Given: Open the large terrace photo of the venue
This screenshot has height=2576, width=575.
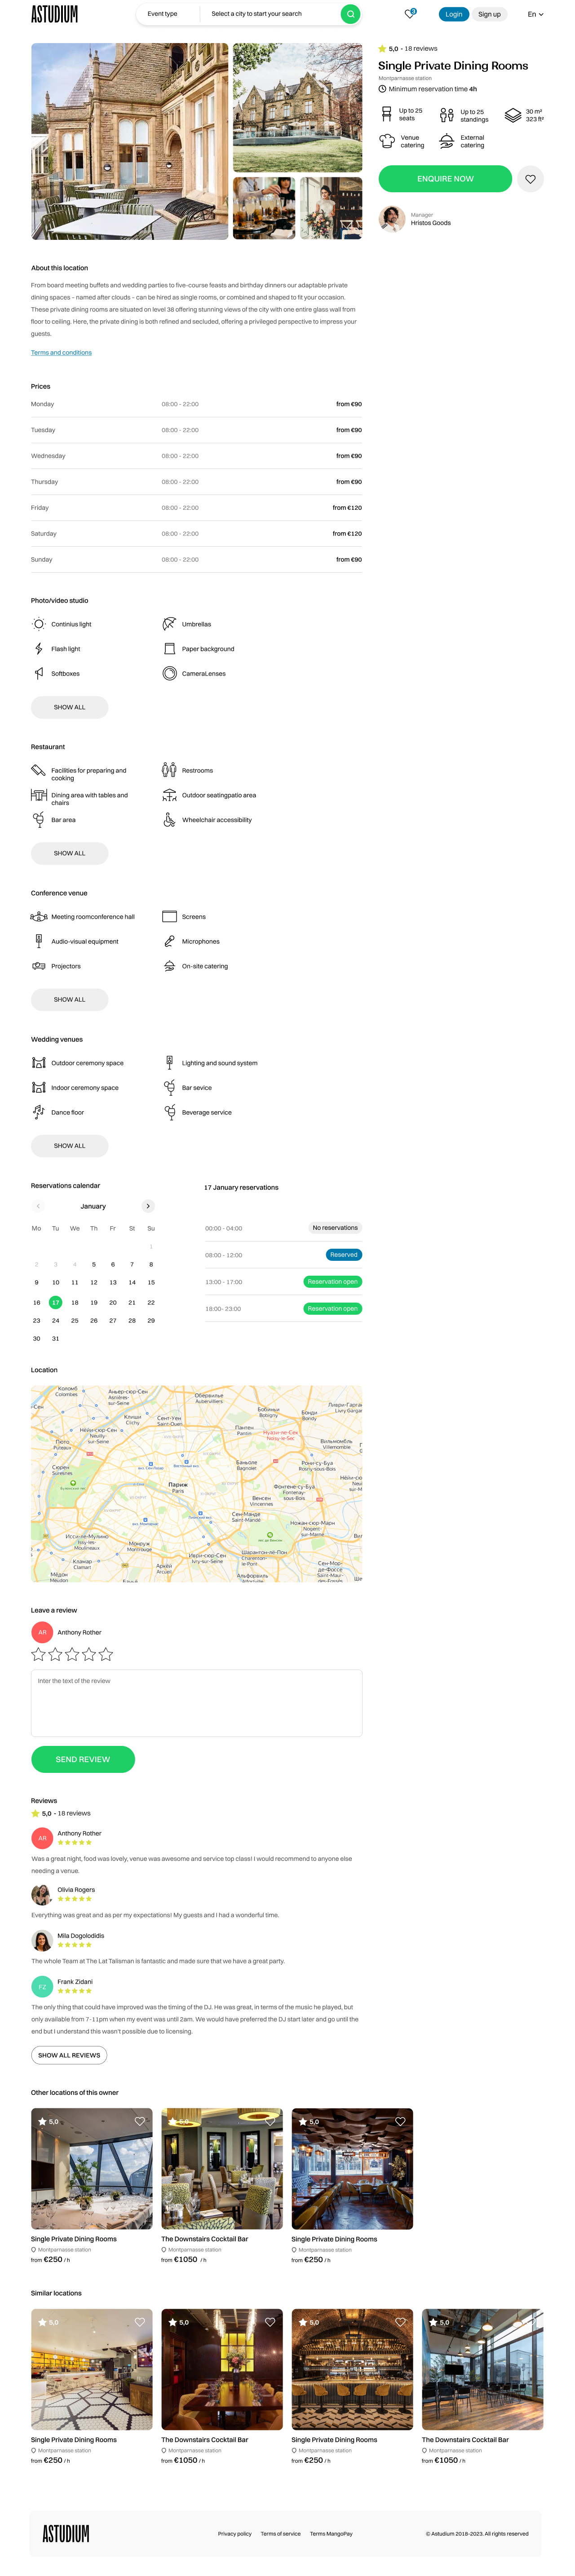Looking at the screenshot, I should coord(129,141).
